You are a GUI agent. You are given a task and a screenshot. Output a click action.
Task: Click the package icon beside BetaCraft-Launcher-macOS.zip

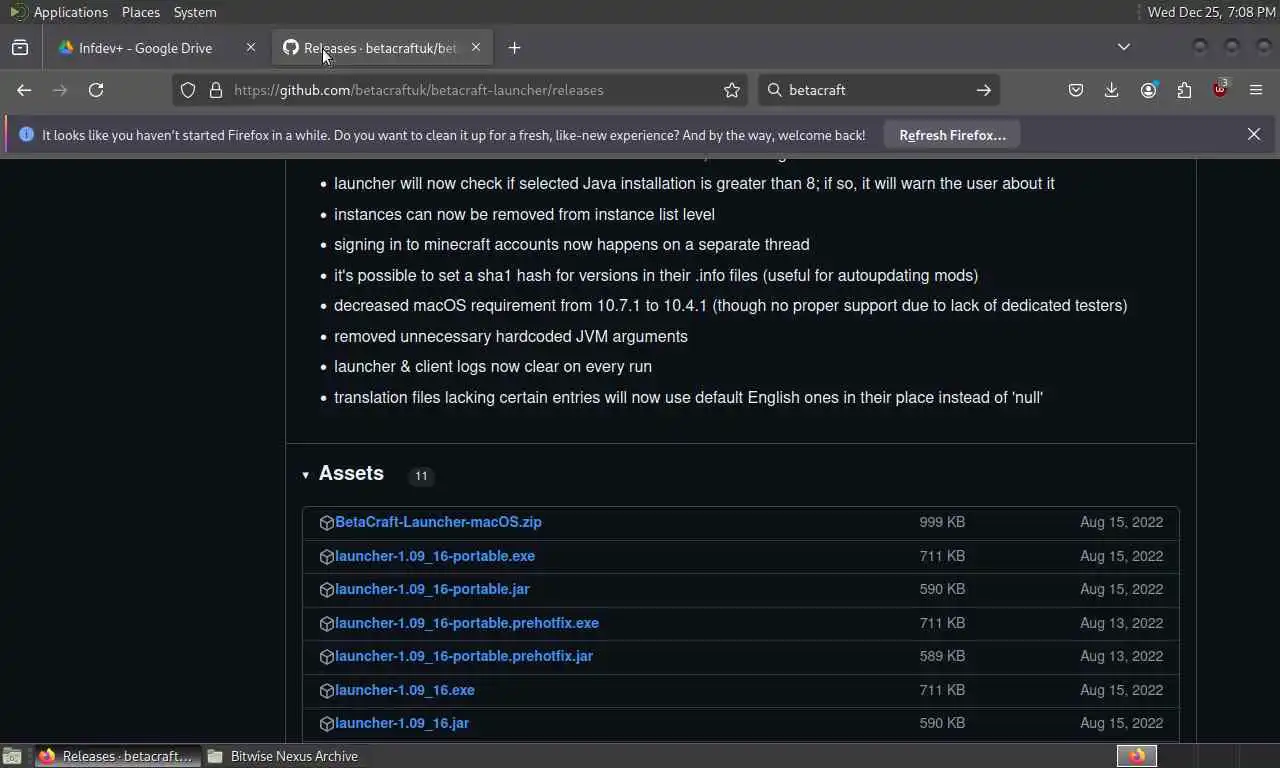click(x=326, y=523)
